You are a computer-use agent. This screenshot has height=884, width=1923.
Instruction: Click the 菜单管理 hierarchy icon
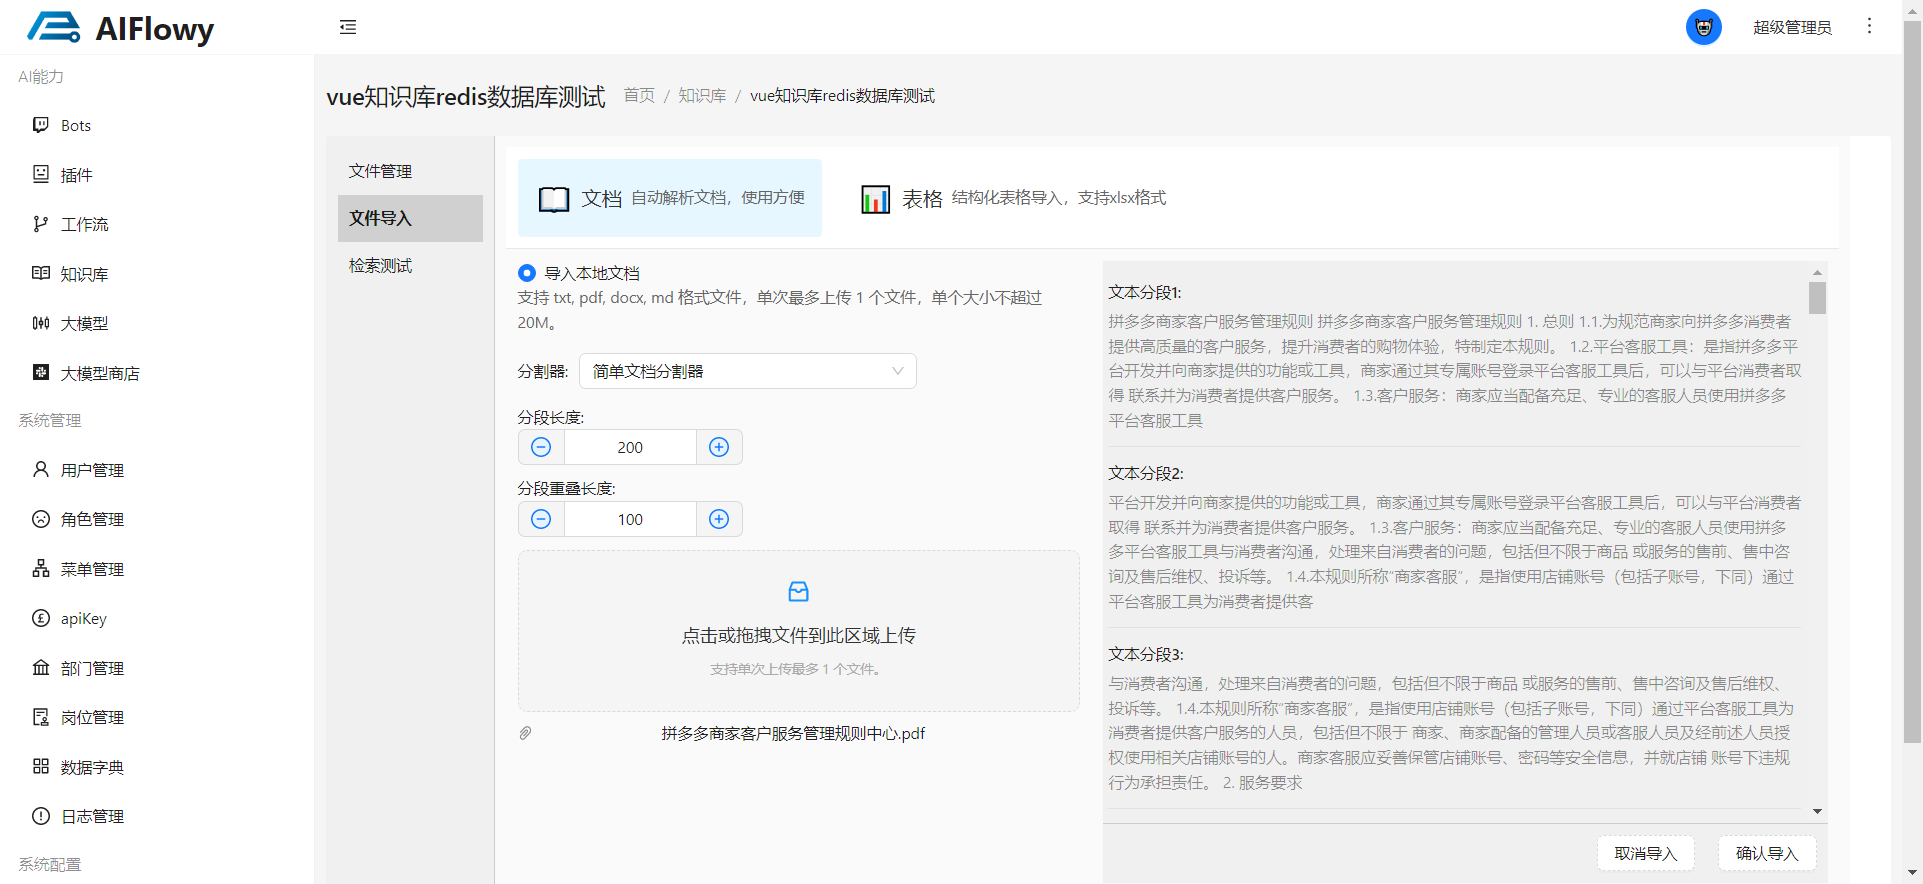click(x=41, y=568)
